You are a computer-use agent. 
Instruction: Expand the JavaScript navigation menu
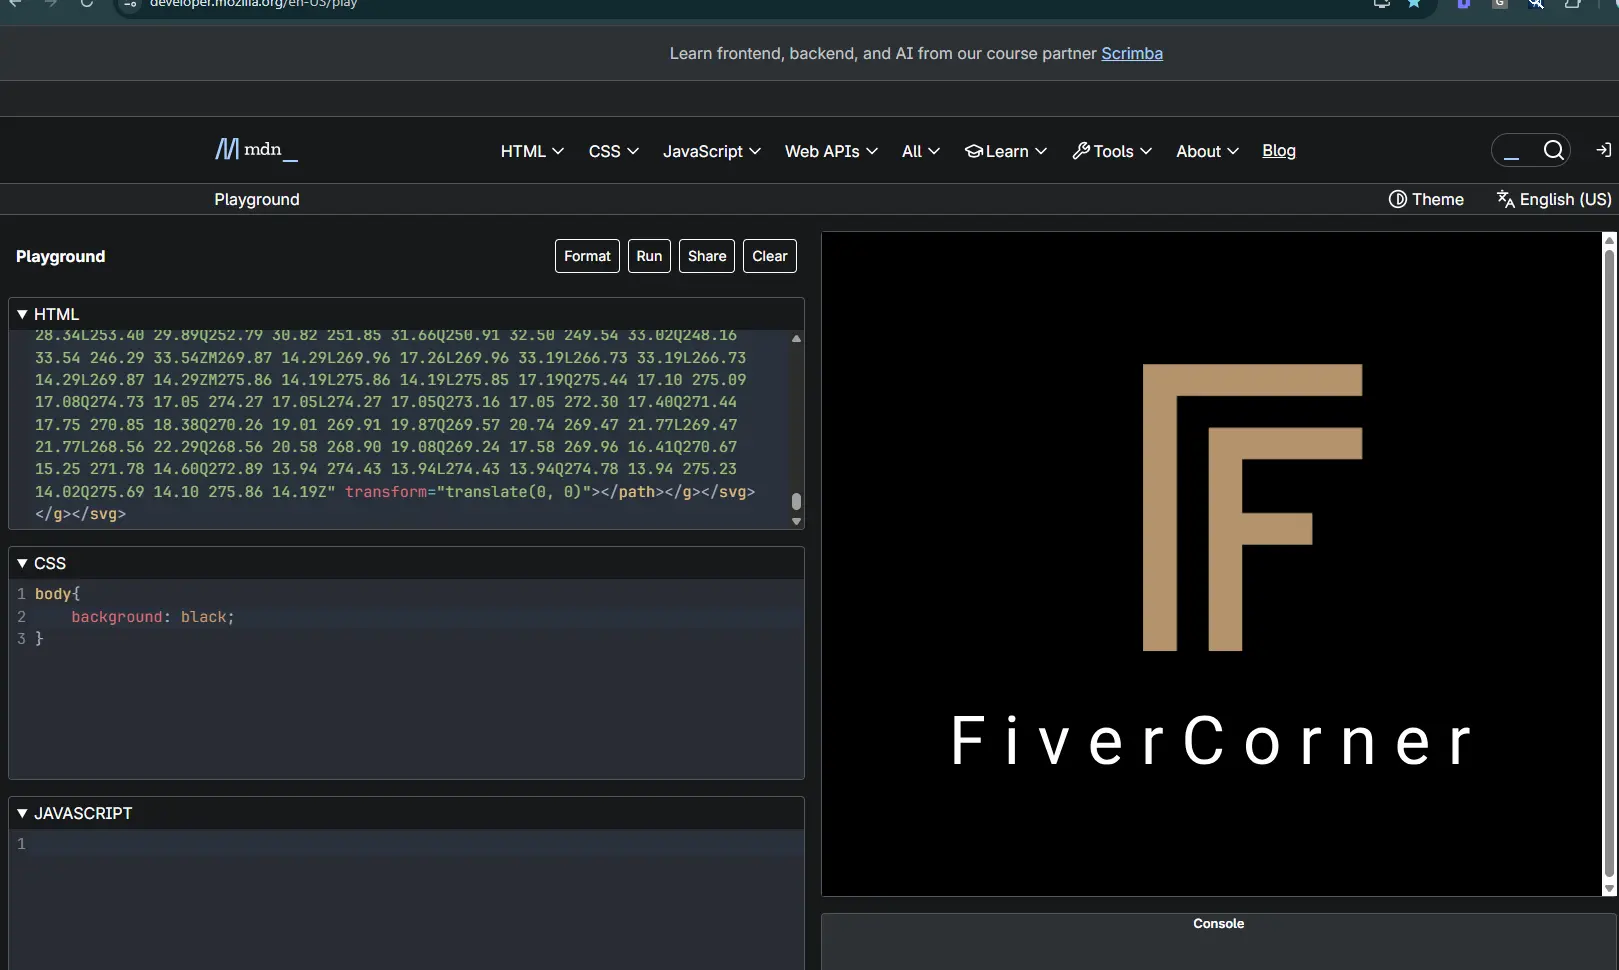point(711,151)
